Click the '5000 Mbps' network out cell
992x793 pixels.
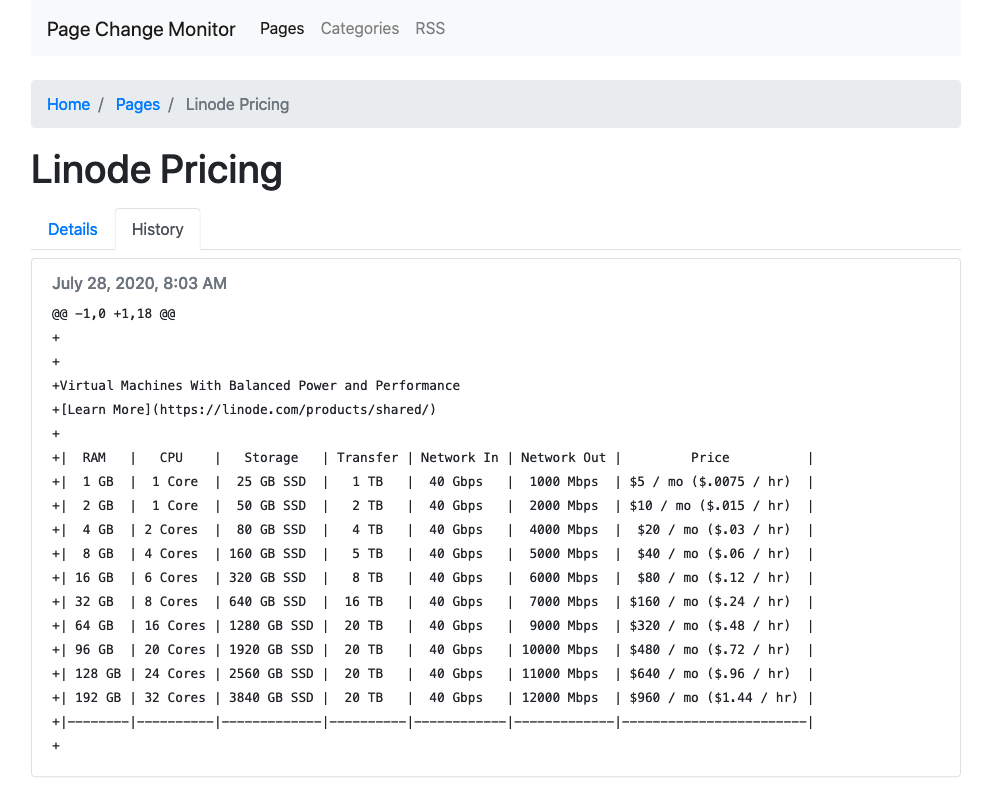click(x=564, y=554)
